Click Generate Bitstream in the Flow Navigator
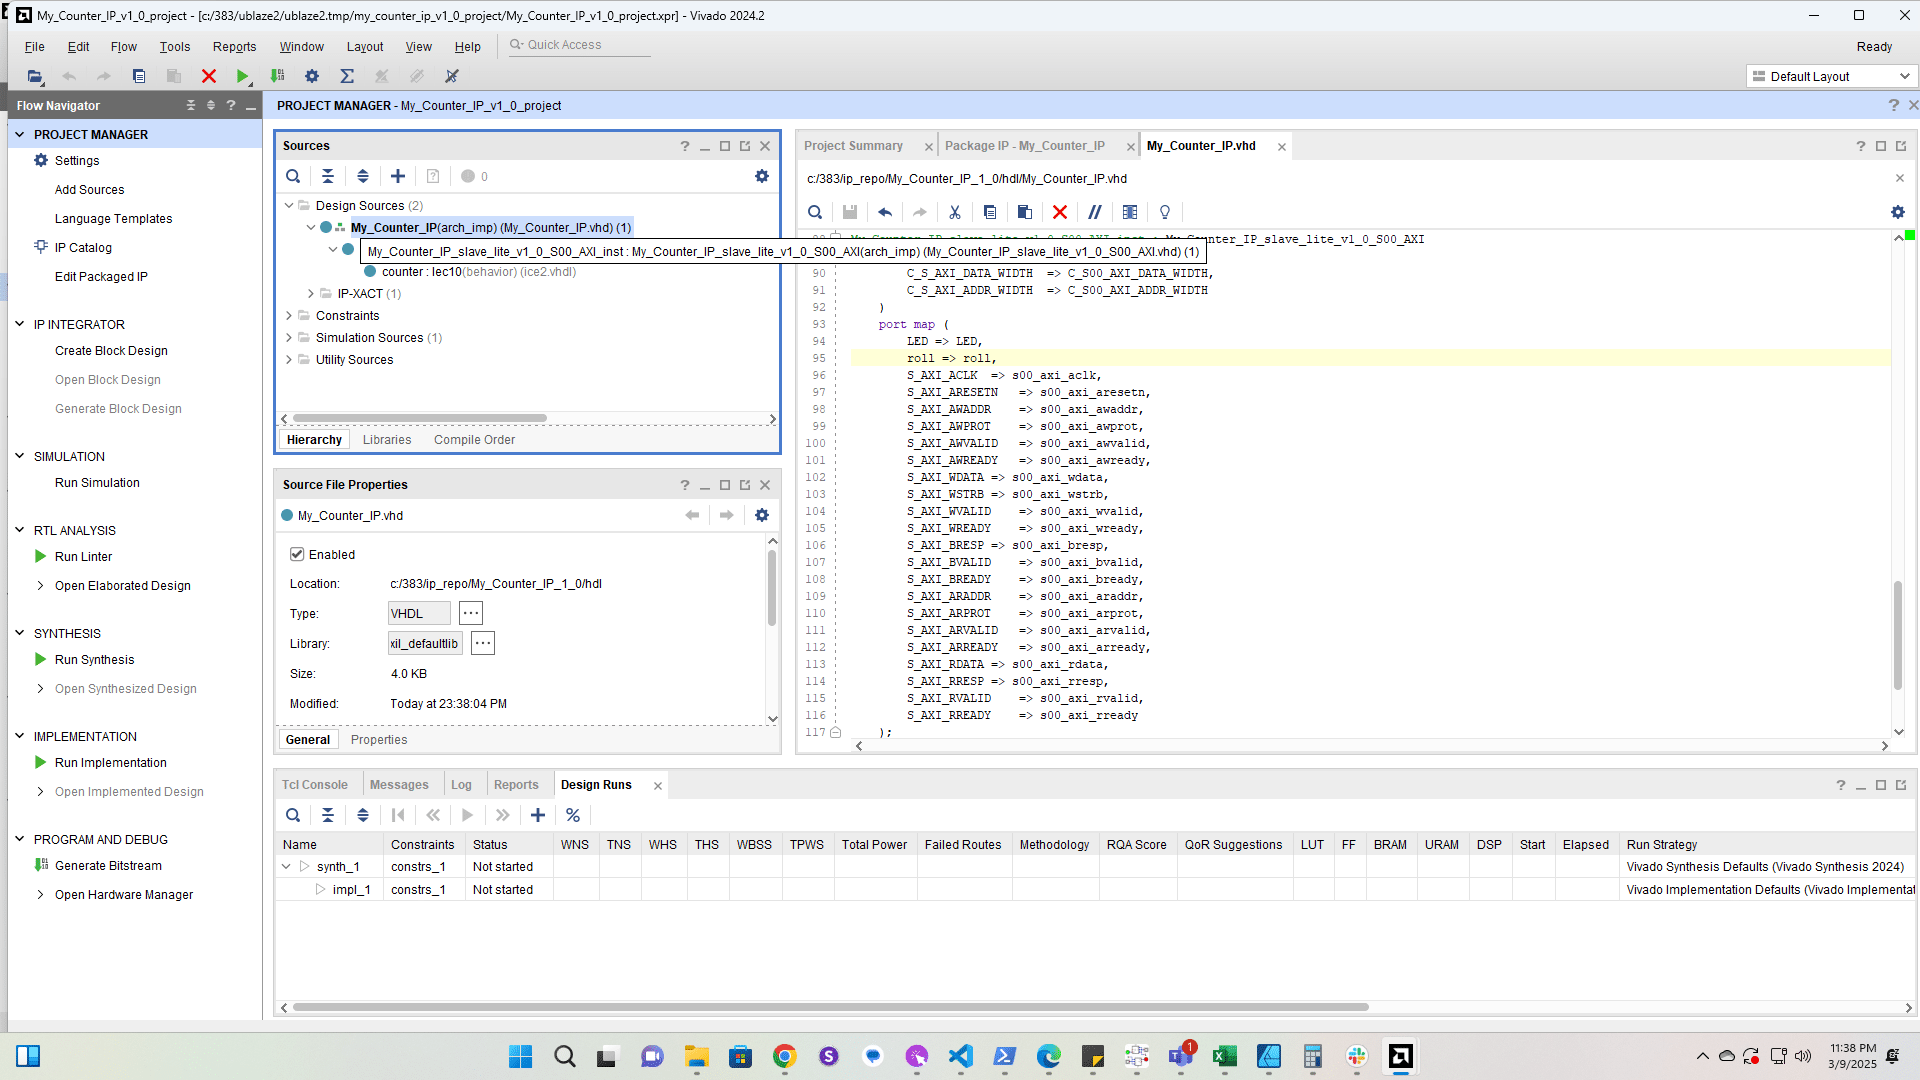This screenshot has width=1920, height=1080. point(108,865)
